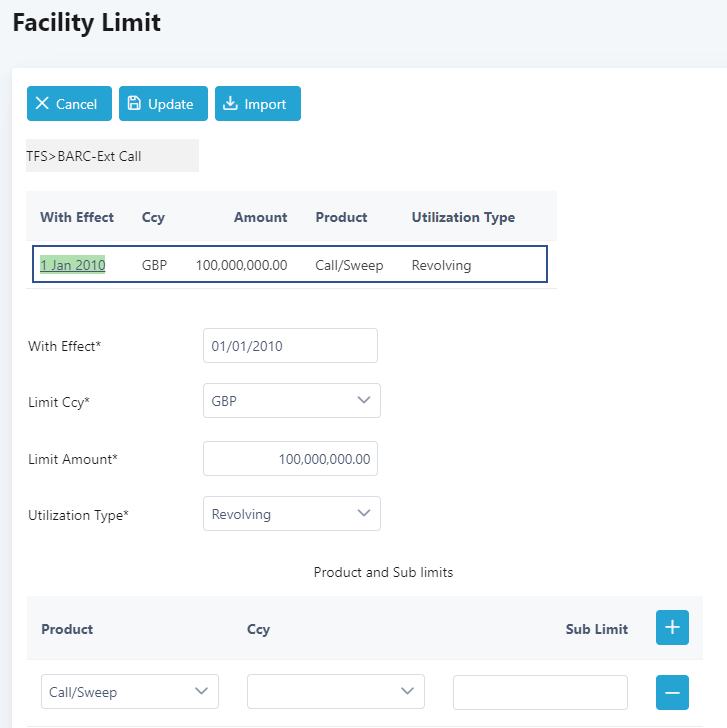The width and height of the screenshot is (727, 728).
Task: Click the Cancel button
Action: (69, 104)
